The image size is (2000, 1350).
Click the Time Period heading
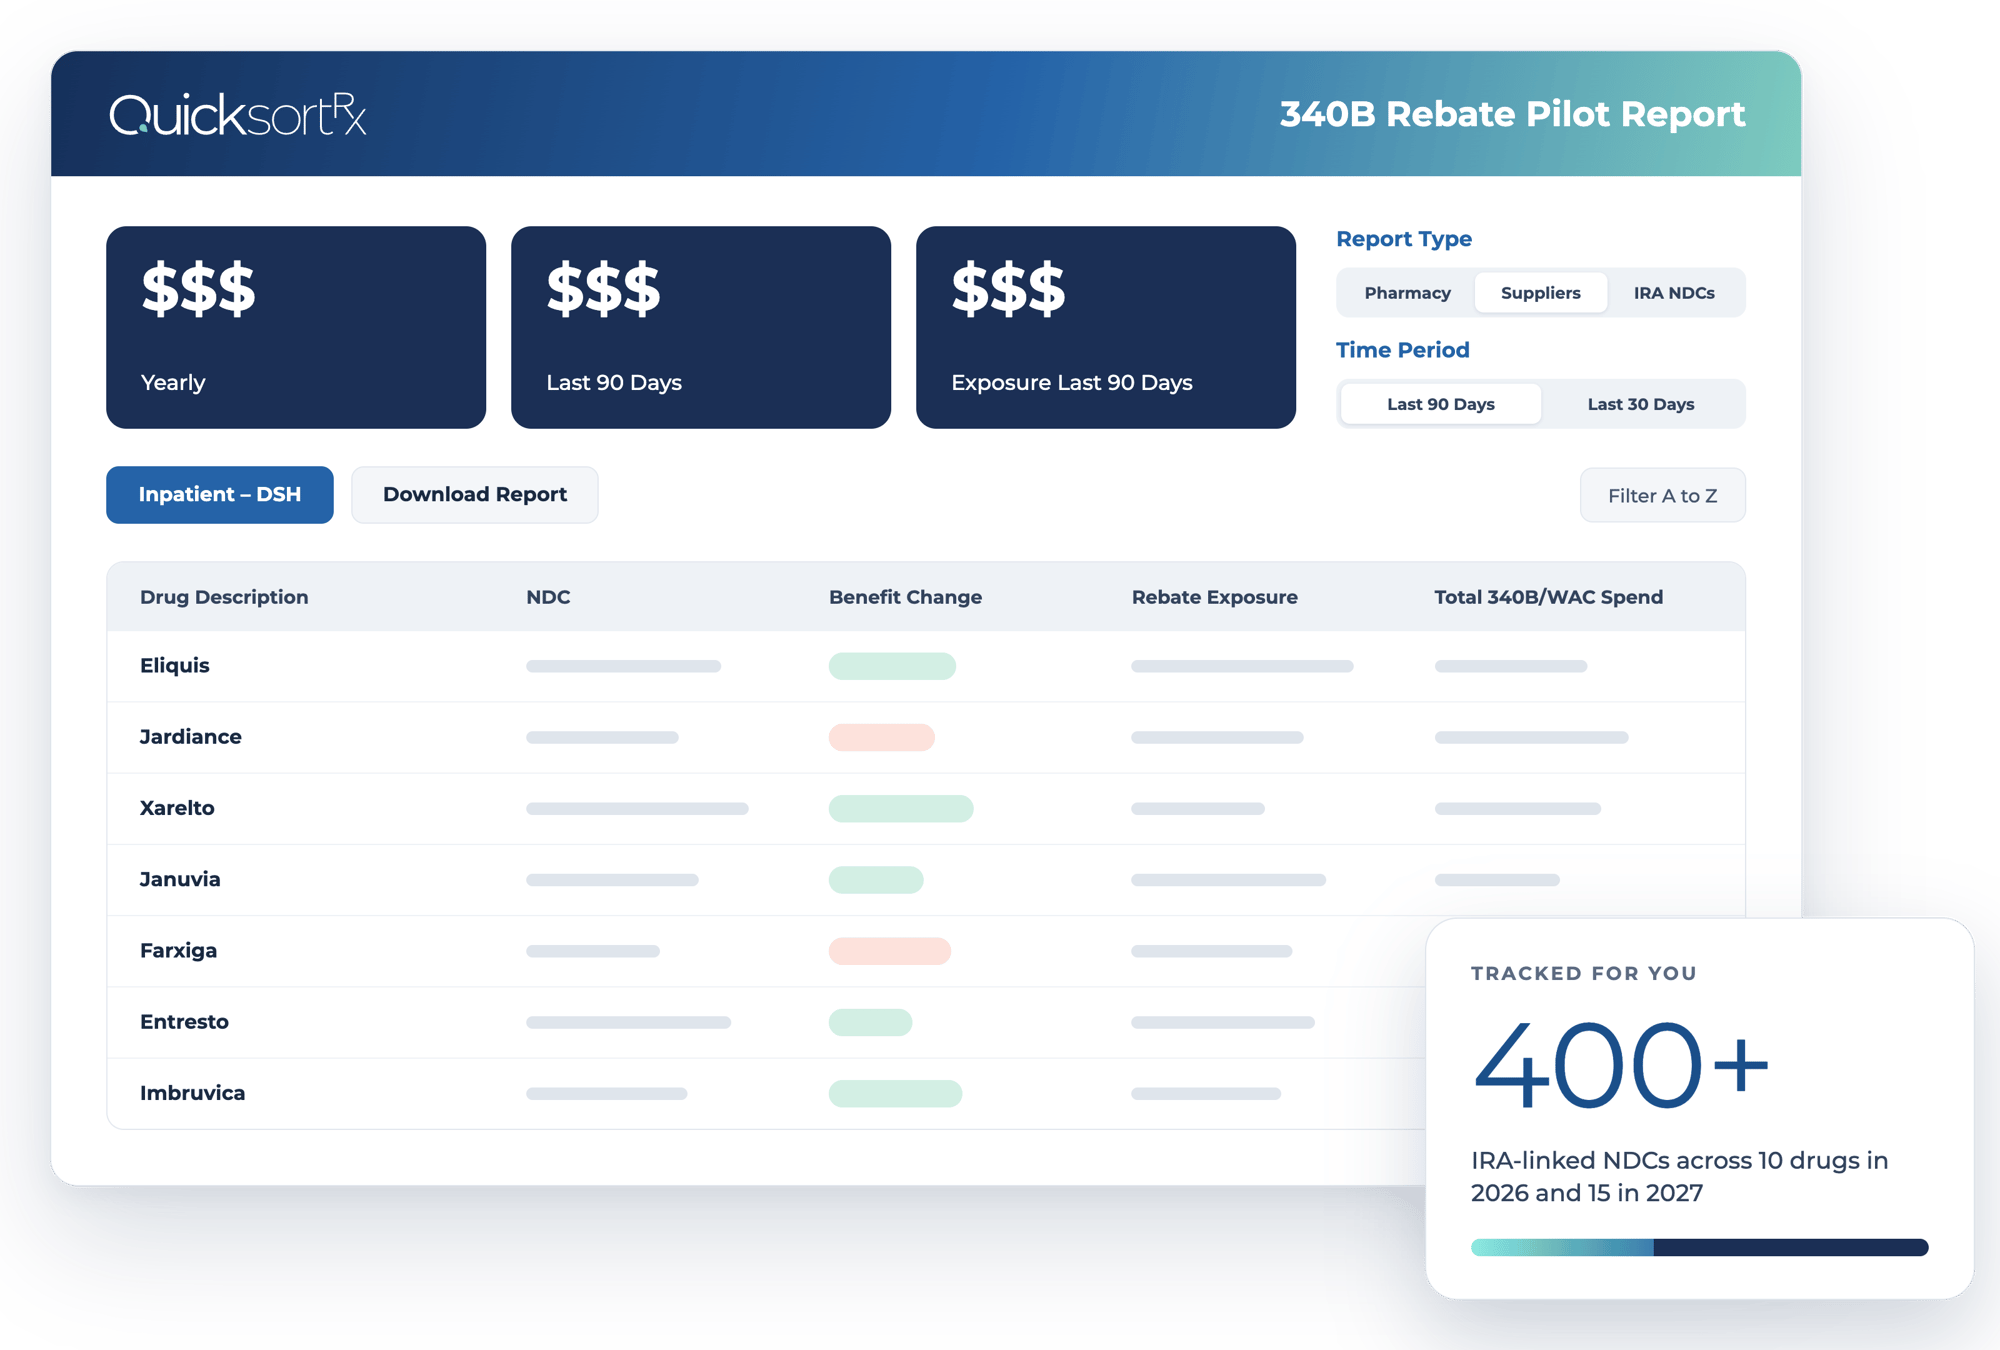(x=1403, y=350)
